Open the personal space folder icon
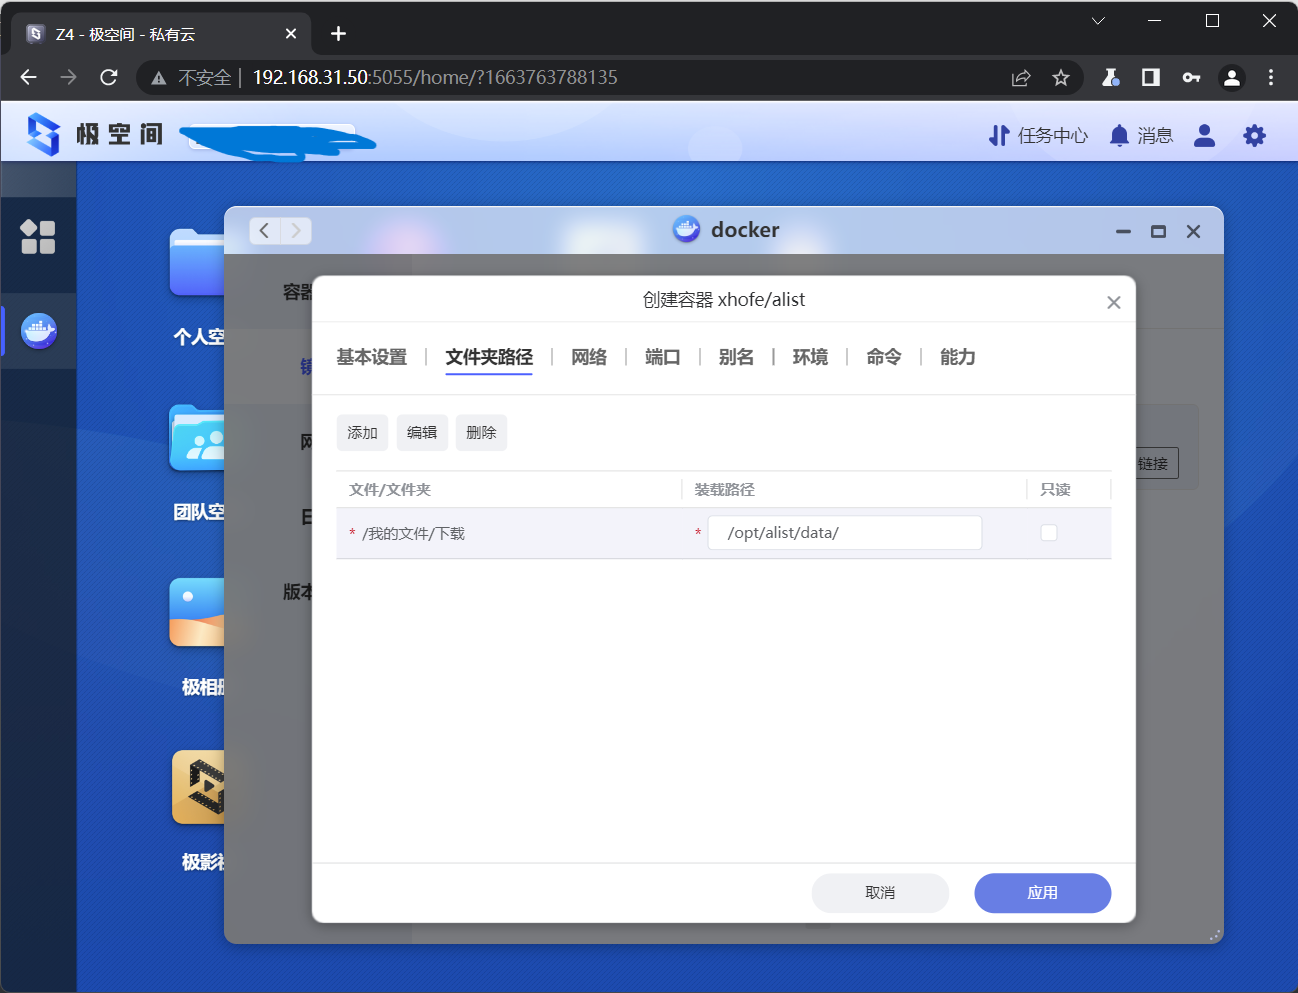 197,263
